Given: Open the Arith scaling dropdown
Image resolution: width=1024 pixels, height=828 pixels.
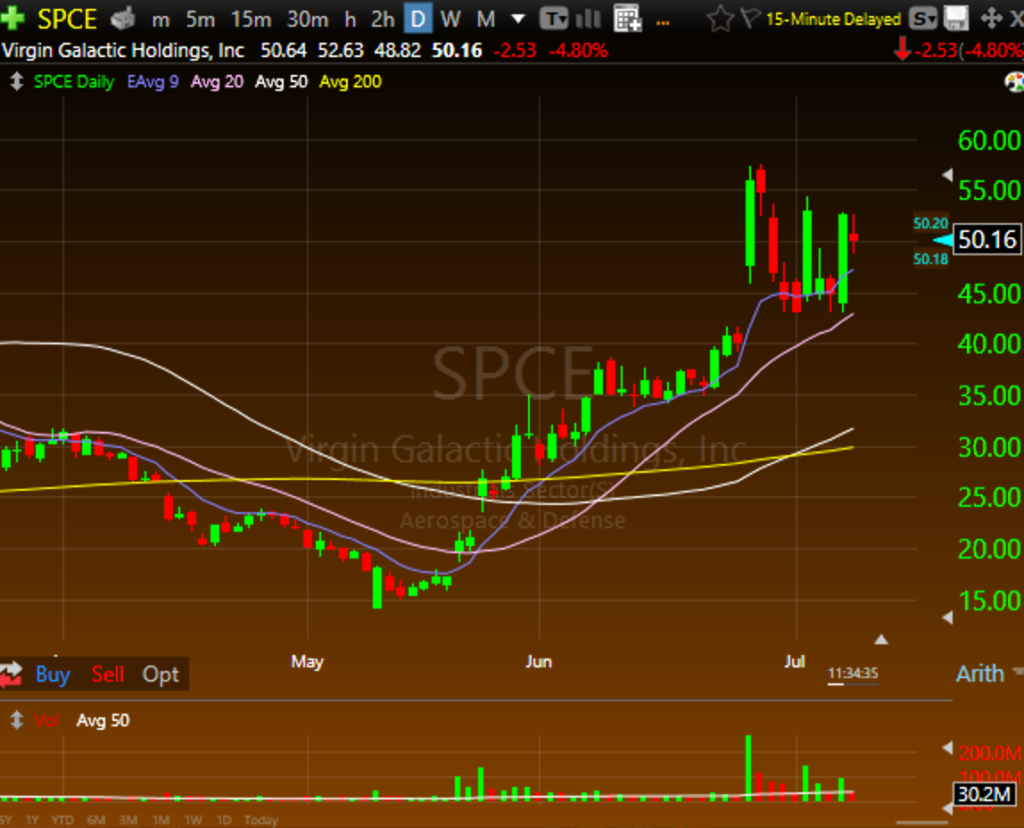Looking at the screenshot, I should click(989, 673).
